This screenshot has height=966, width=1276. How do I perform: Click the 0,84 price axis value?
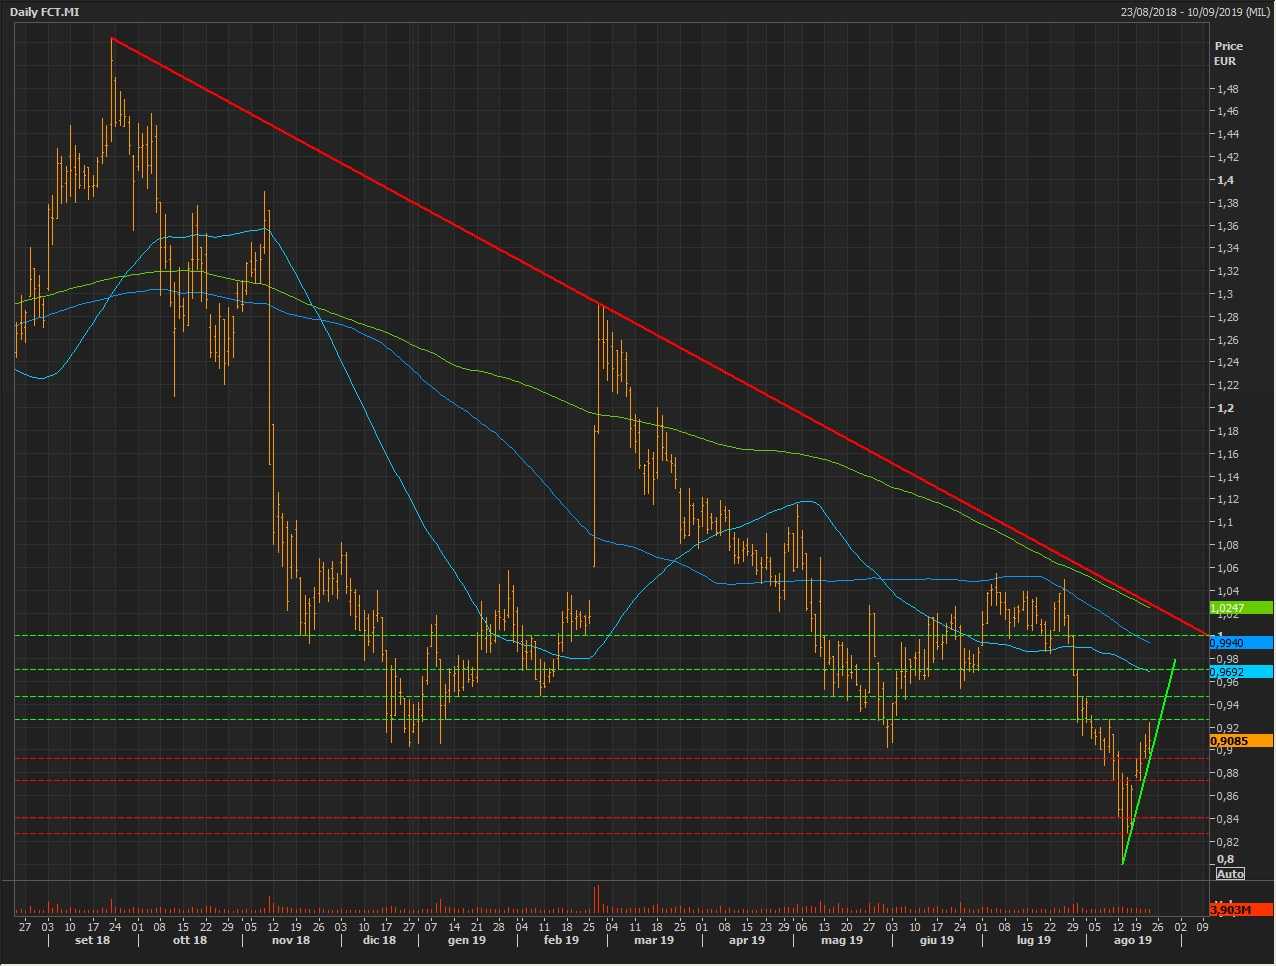(1228, 819)
